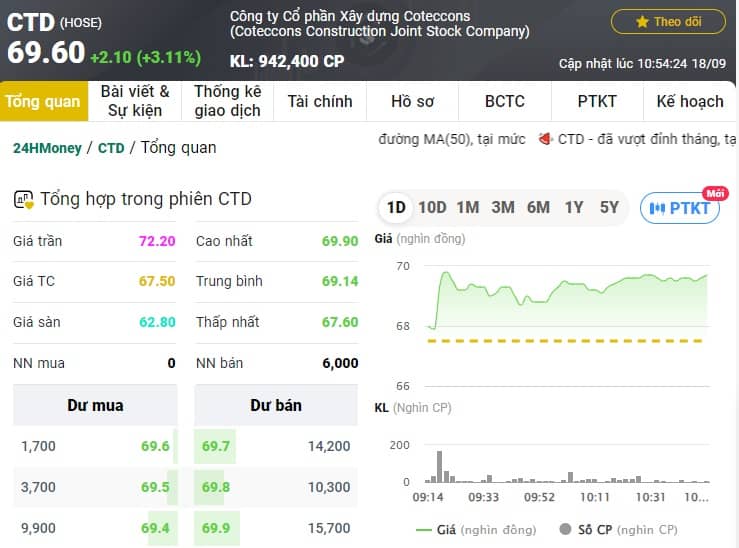Click the CTD ticker symbol in header

coord(31,22)
